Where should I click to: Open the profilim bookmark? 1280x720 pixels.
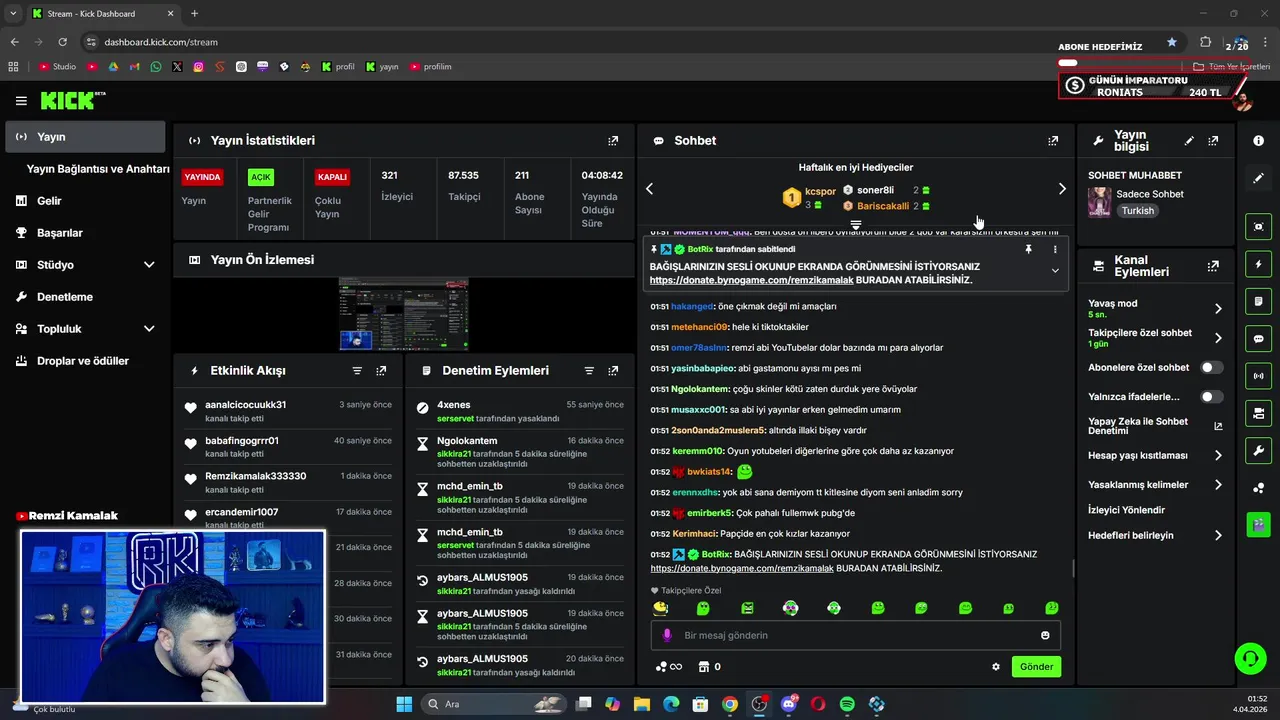point(430,67)
